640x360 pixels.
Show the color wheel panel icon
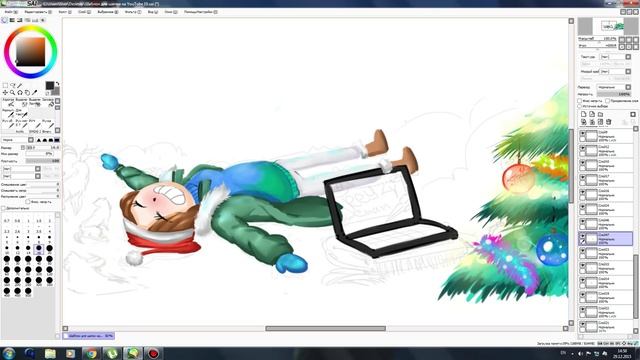(4, 20)
